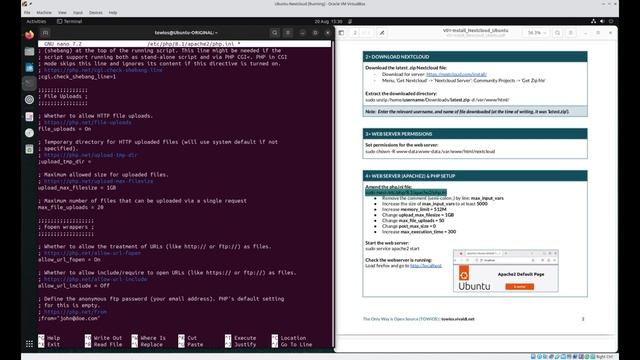
Task: Click the Apache2 Default Page thumbnail image
Action: (x=506, y=271)
